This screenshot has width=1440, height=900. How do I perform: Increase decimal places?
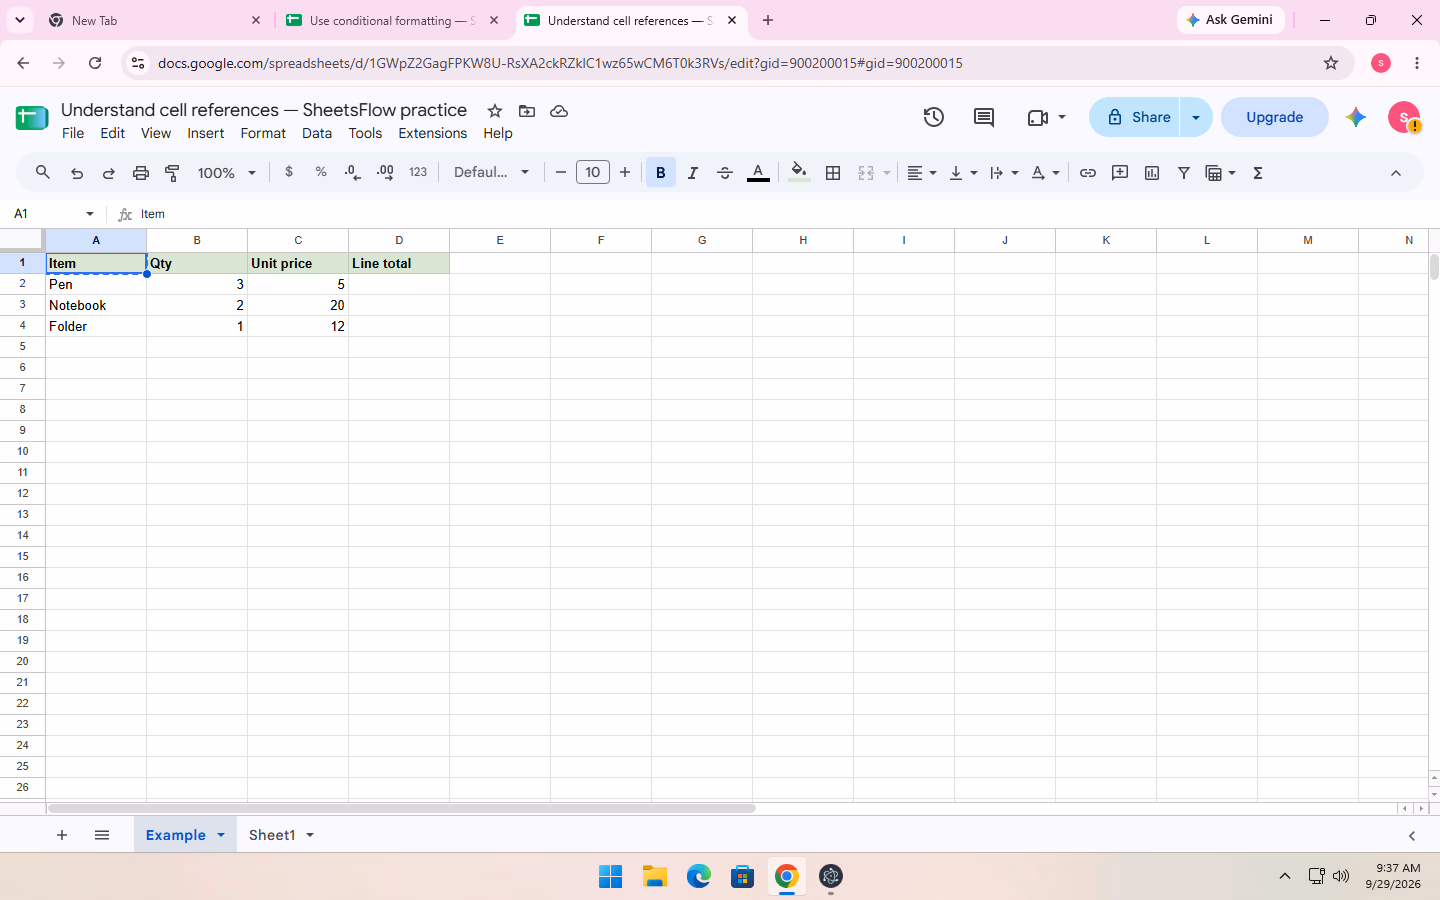coord(385,172)
